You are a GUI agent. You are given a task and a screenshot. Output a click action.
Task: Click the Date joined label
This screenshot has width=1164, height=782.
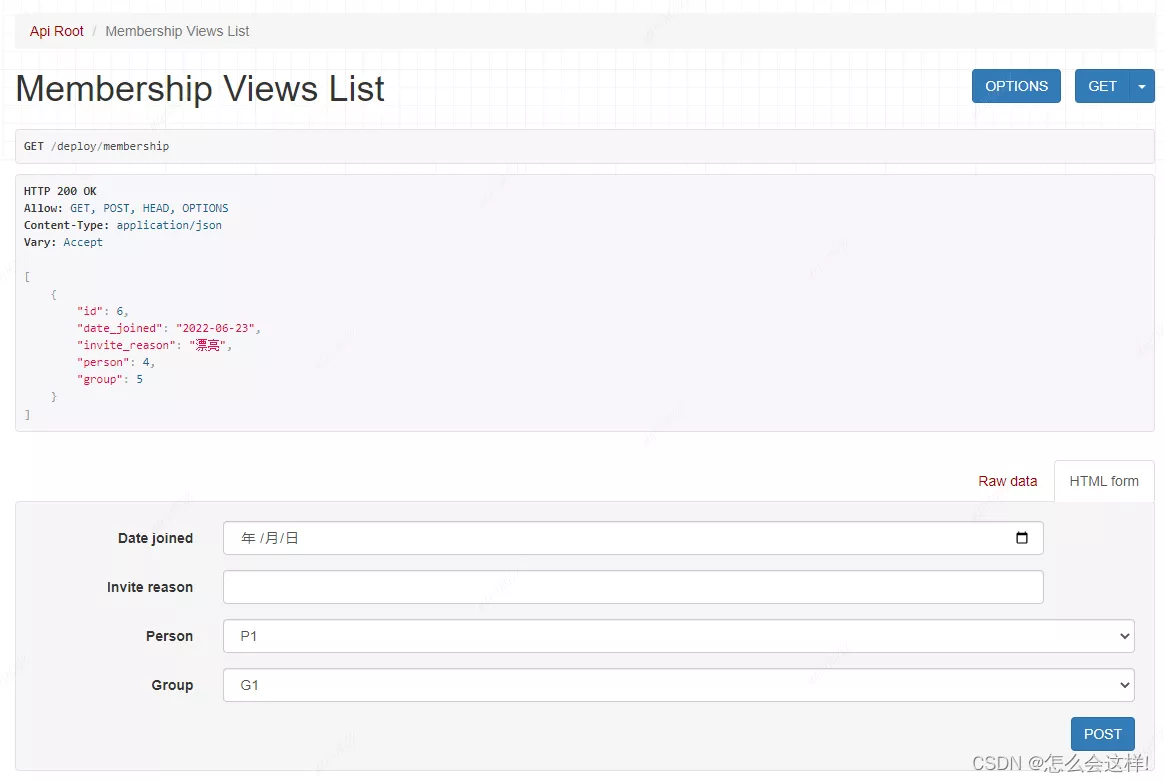pyautogui.click(x=155, y=538)
